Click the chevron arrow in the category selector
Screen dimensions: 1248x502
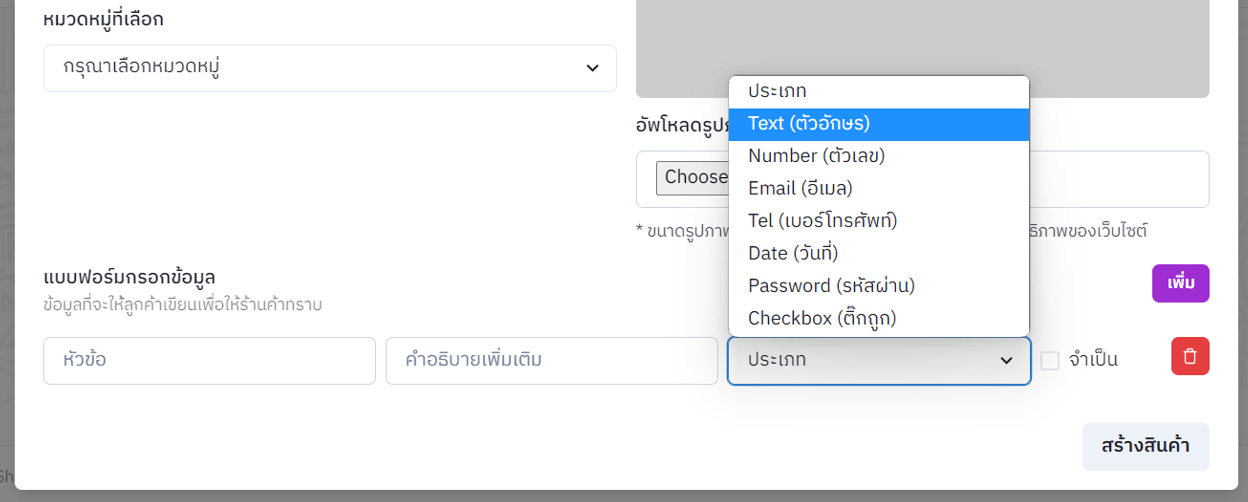tap(592, 68)
